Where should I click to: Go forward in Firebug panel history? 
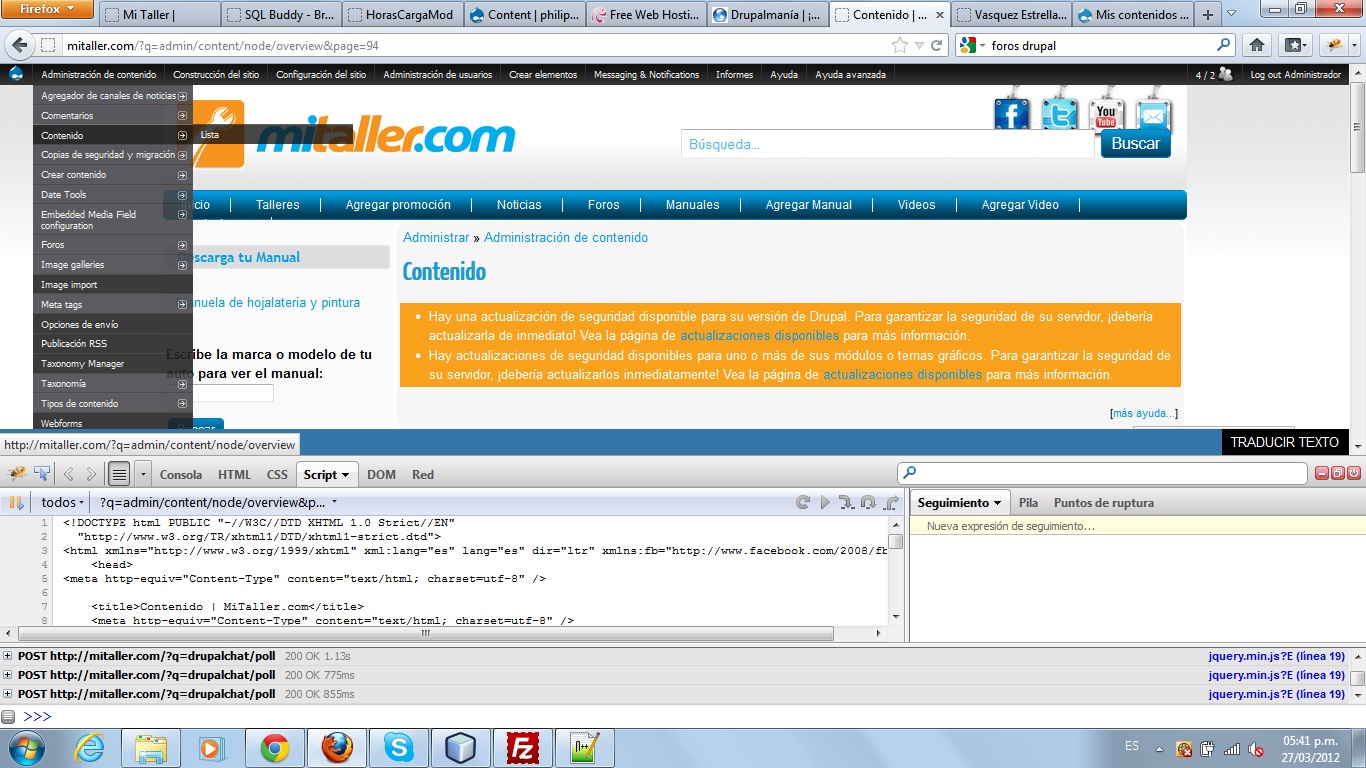(91, 474)
